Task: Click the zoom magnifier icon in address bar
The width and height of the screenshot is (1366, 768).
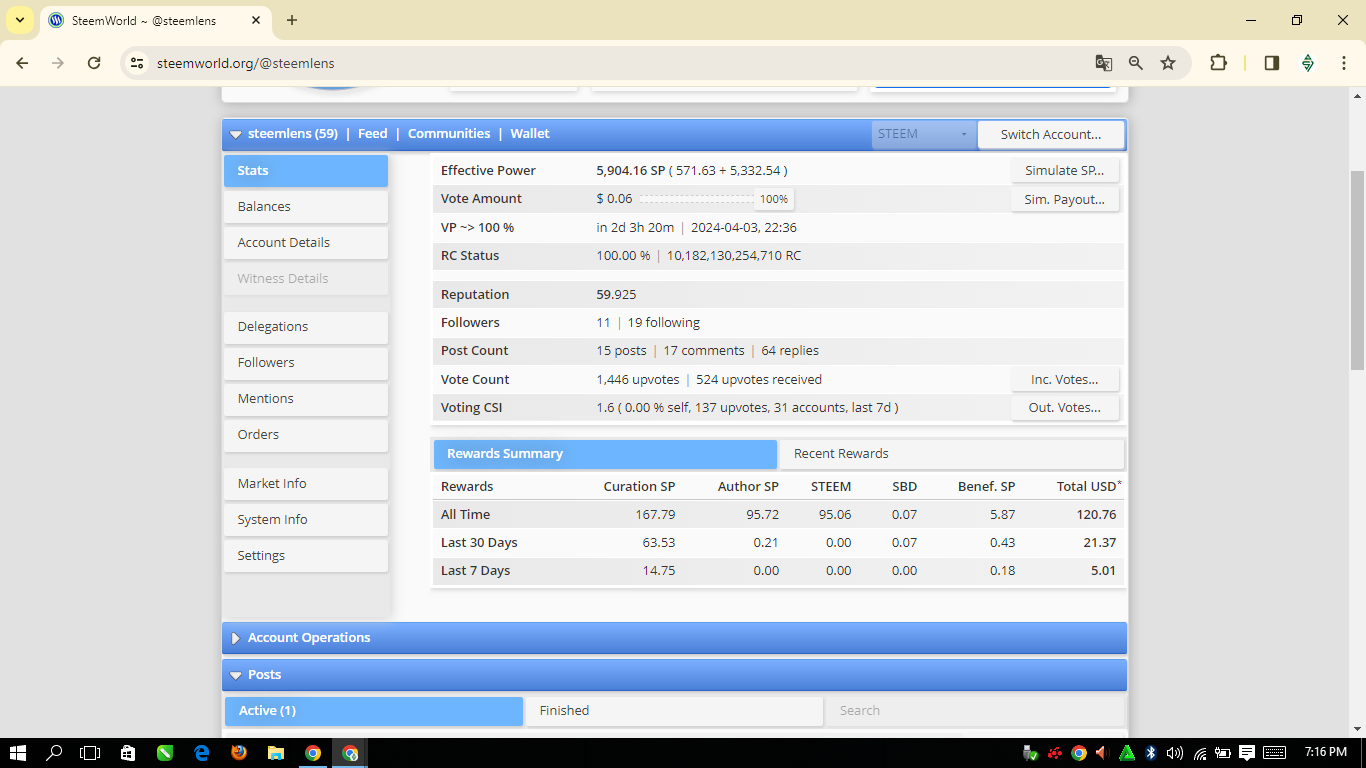Action: click(1136, 63)
